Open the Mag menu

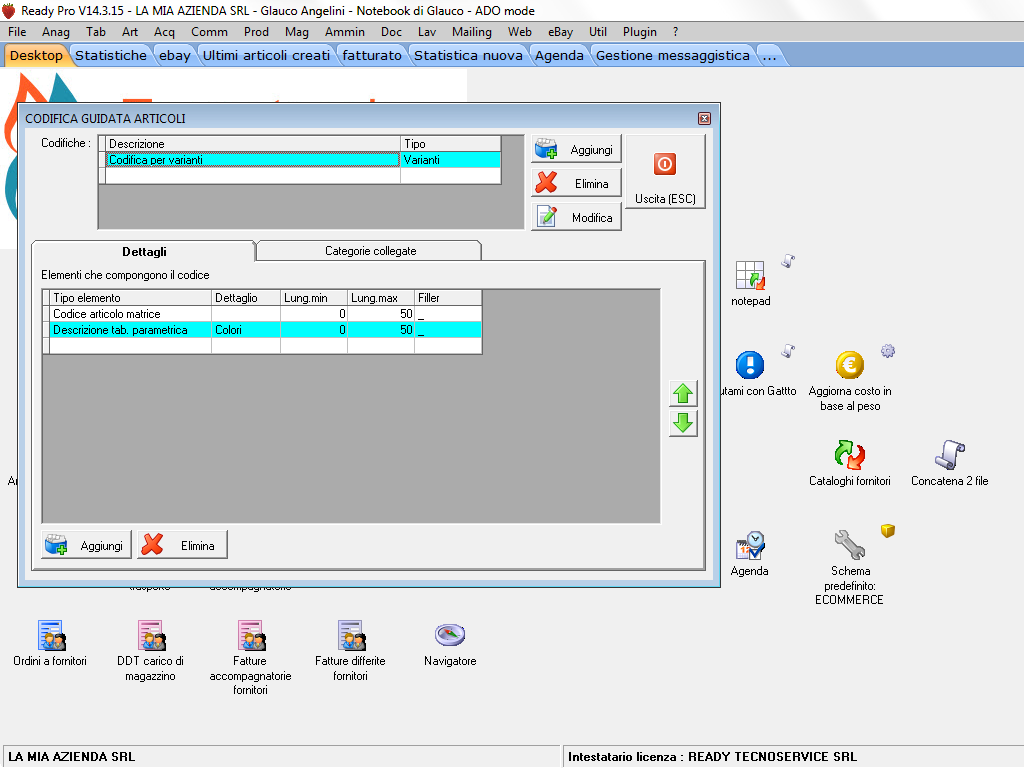point(296,32)
